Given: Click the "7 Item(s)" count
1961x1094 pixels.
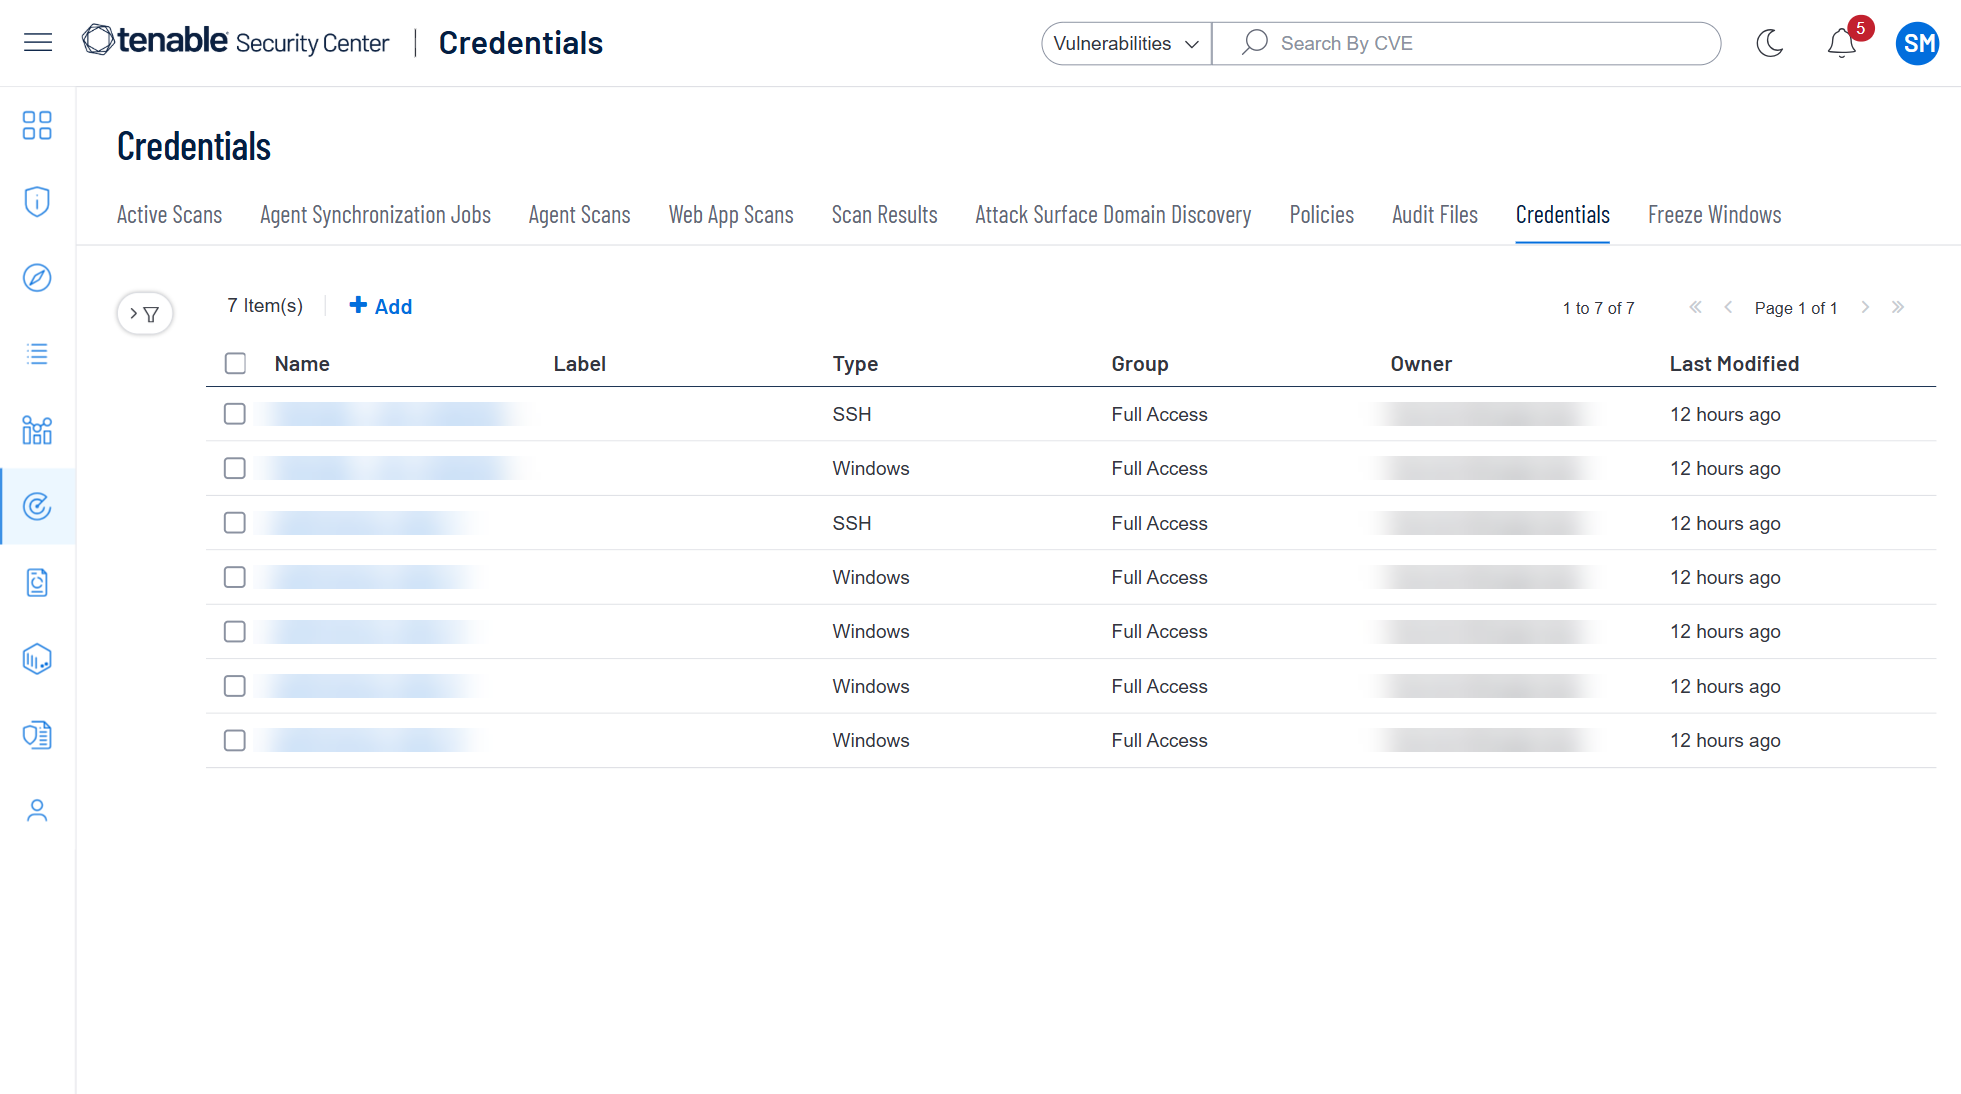Looking at the screenshot, I should coord(265,305).
